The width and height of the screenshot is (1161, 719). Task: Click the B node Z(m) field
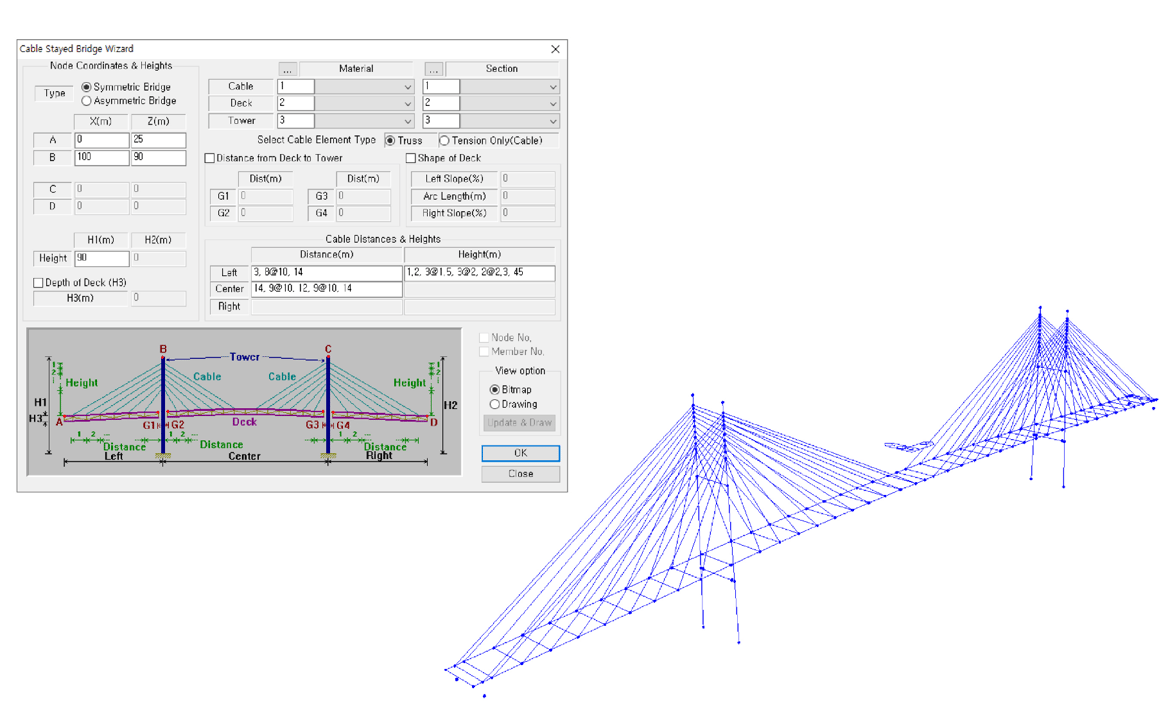coord(158,158)
